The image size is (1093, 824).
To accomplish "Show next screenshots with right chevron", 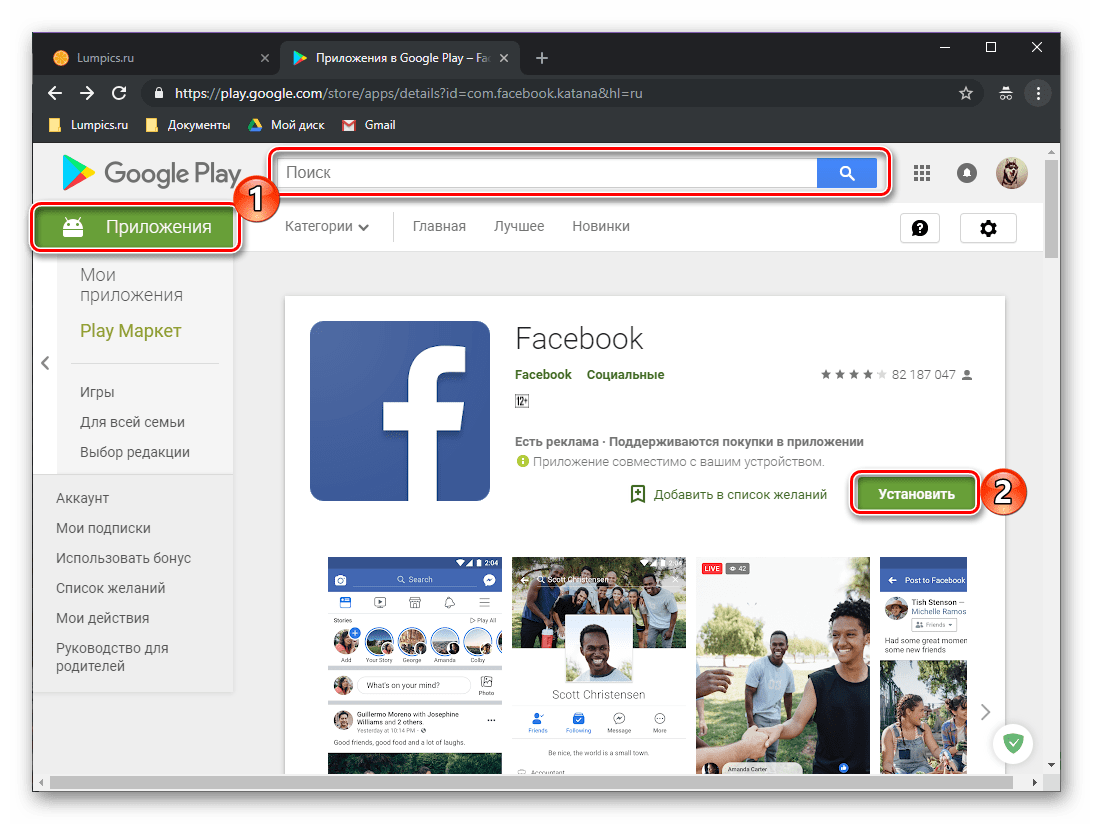I will (985, 712).
